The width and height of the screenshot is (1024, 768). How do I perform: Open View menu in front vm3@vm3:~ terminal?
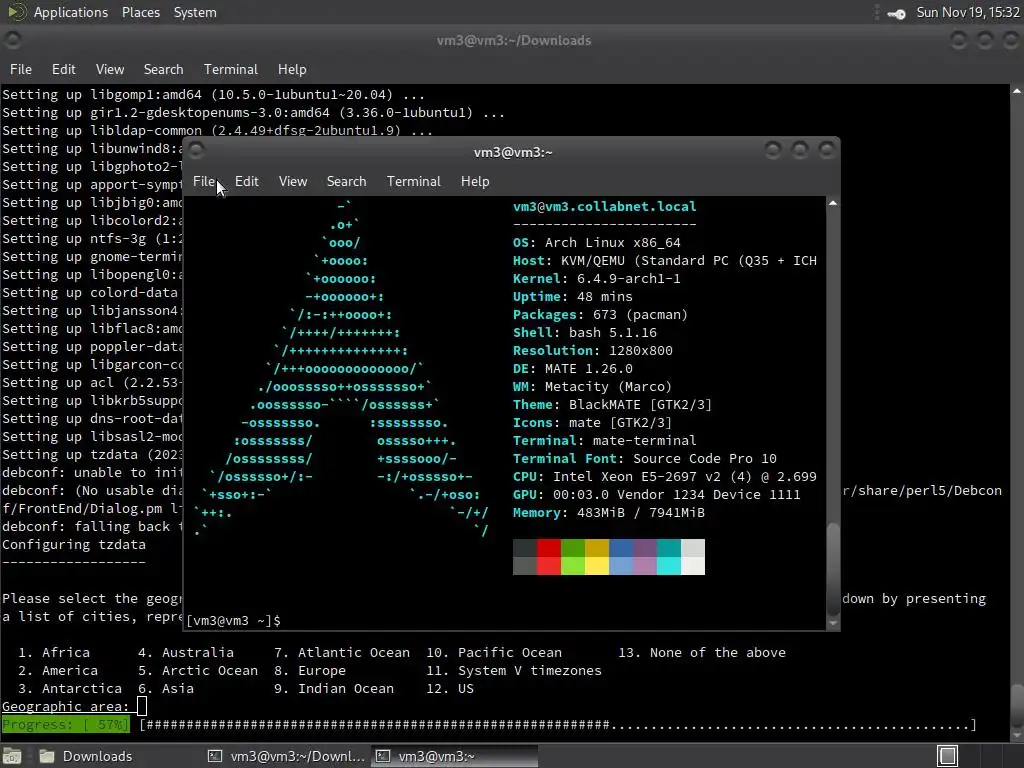293,182
